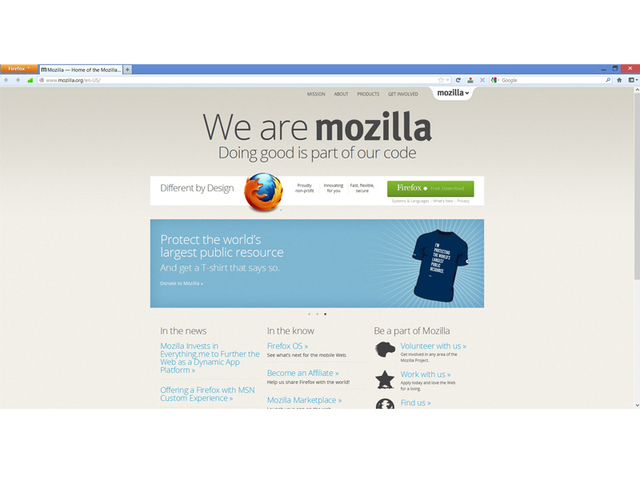Open the GET INVOLVED navigation item
640x480 pixels.
403,94
